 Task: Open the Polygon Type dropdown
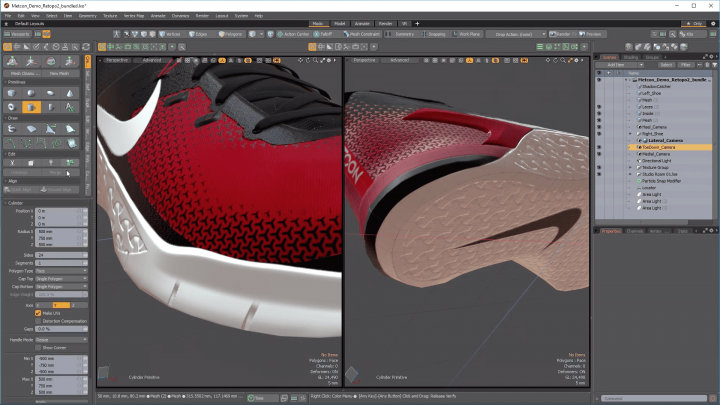(59, 270)
